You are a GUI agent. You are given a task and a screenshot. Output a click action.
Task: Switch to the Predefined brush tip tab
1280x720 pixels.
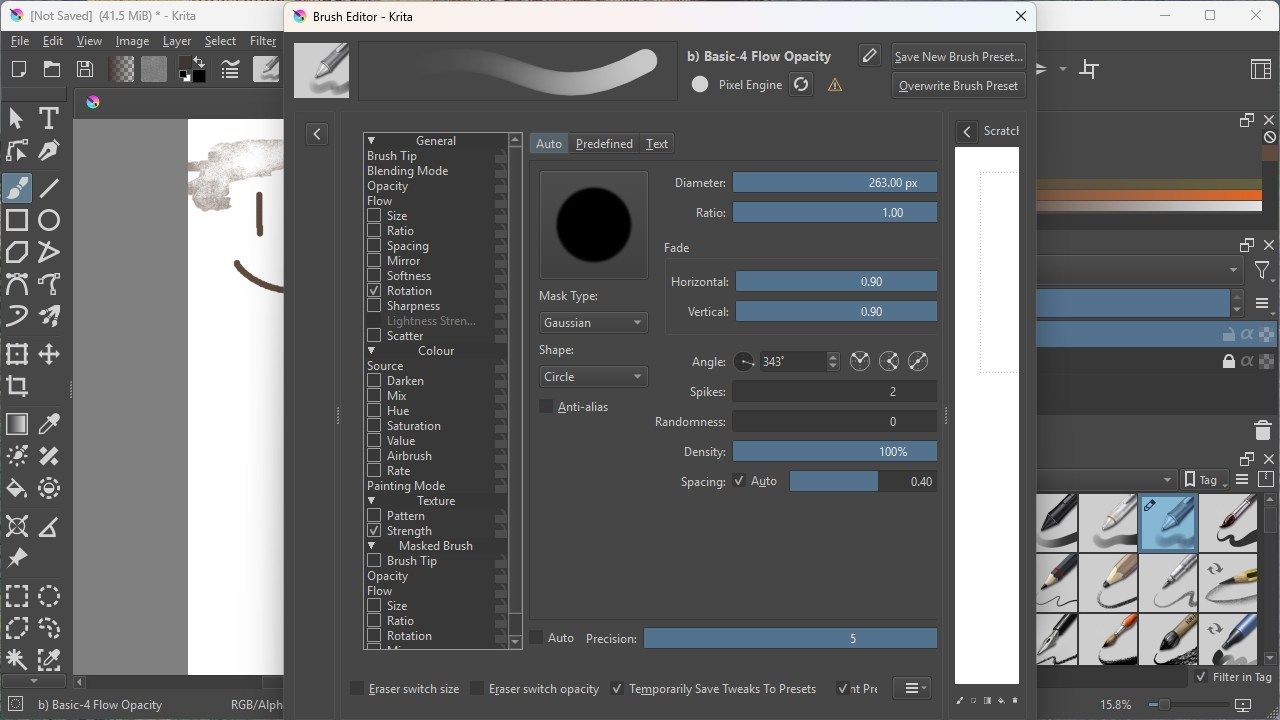604,143
